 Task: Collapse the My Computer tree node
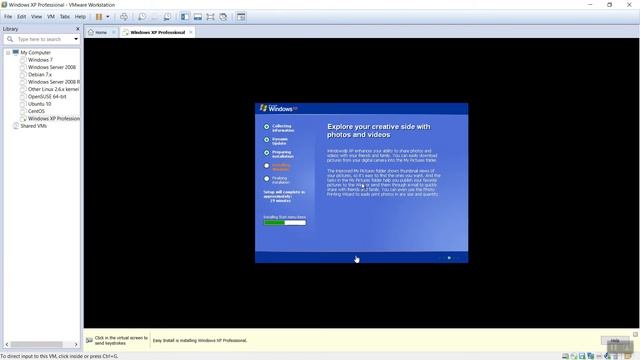click(x=8, y=53)
